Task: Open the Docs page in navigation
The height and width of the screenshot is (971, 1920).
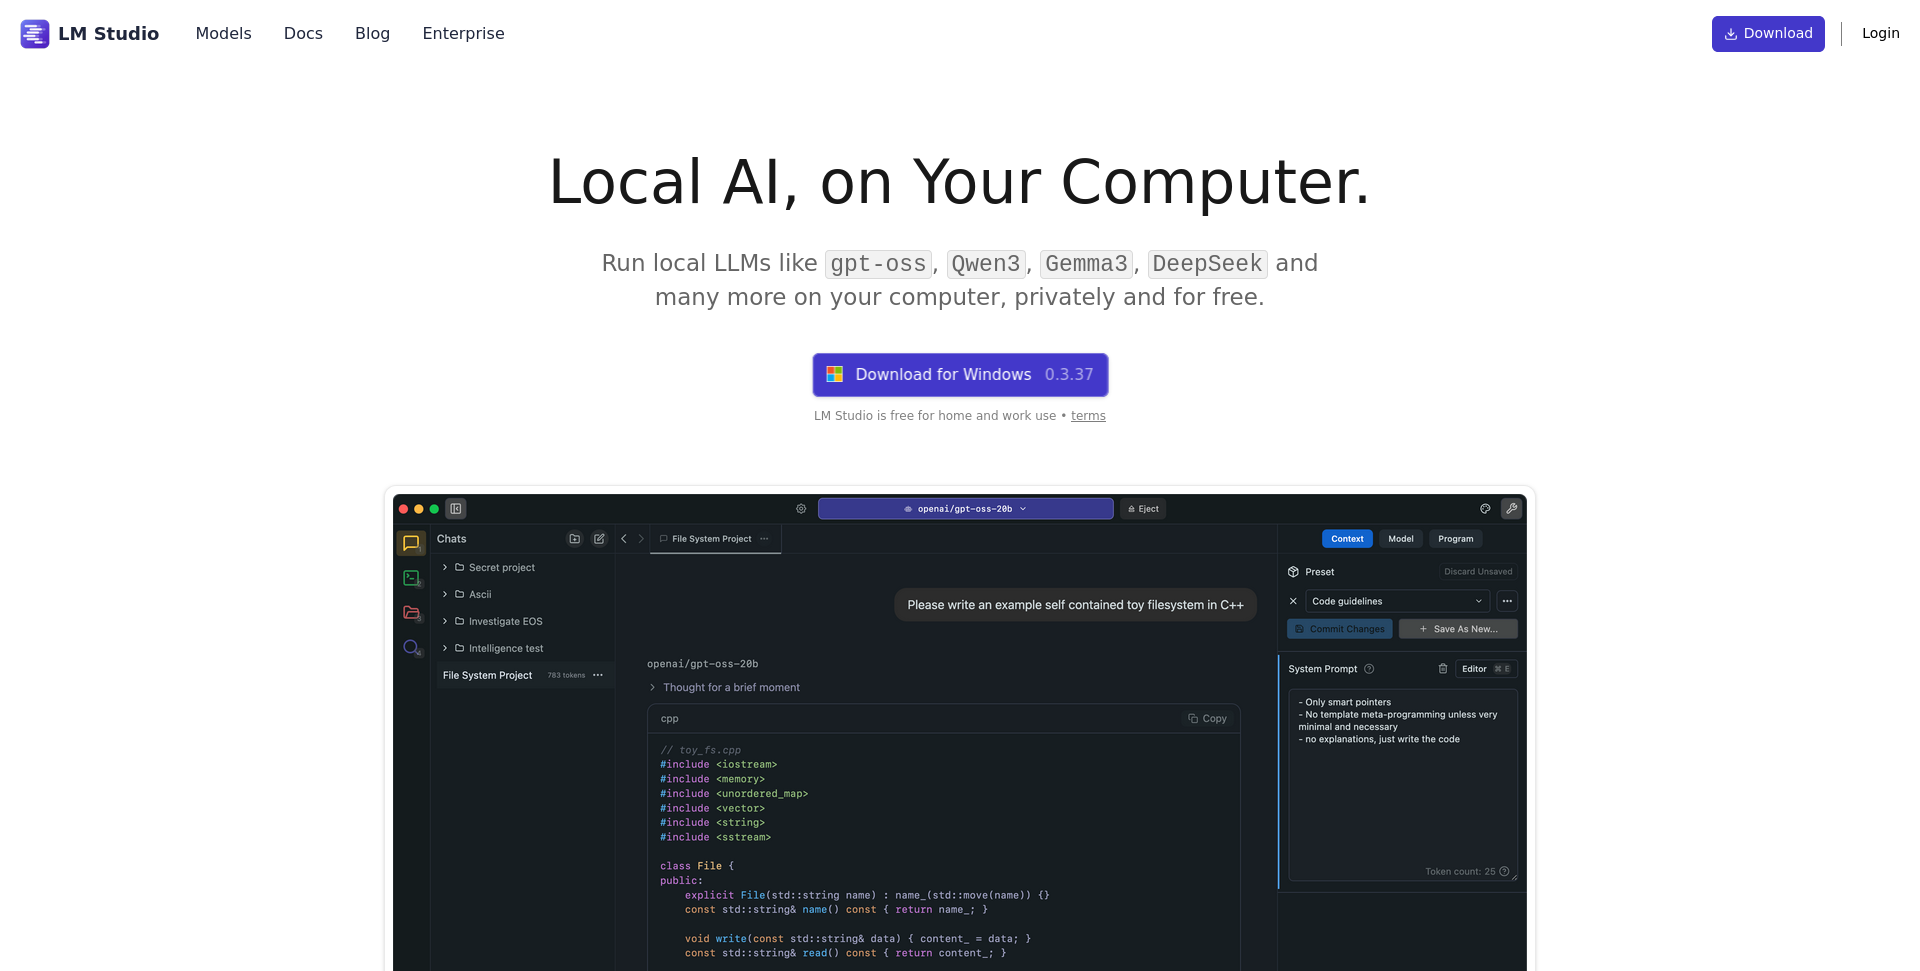Action: 303,34
